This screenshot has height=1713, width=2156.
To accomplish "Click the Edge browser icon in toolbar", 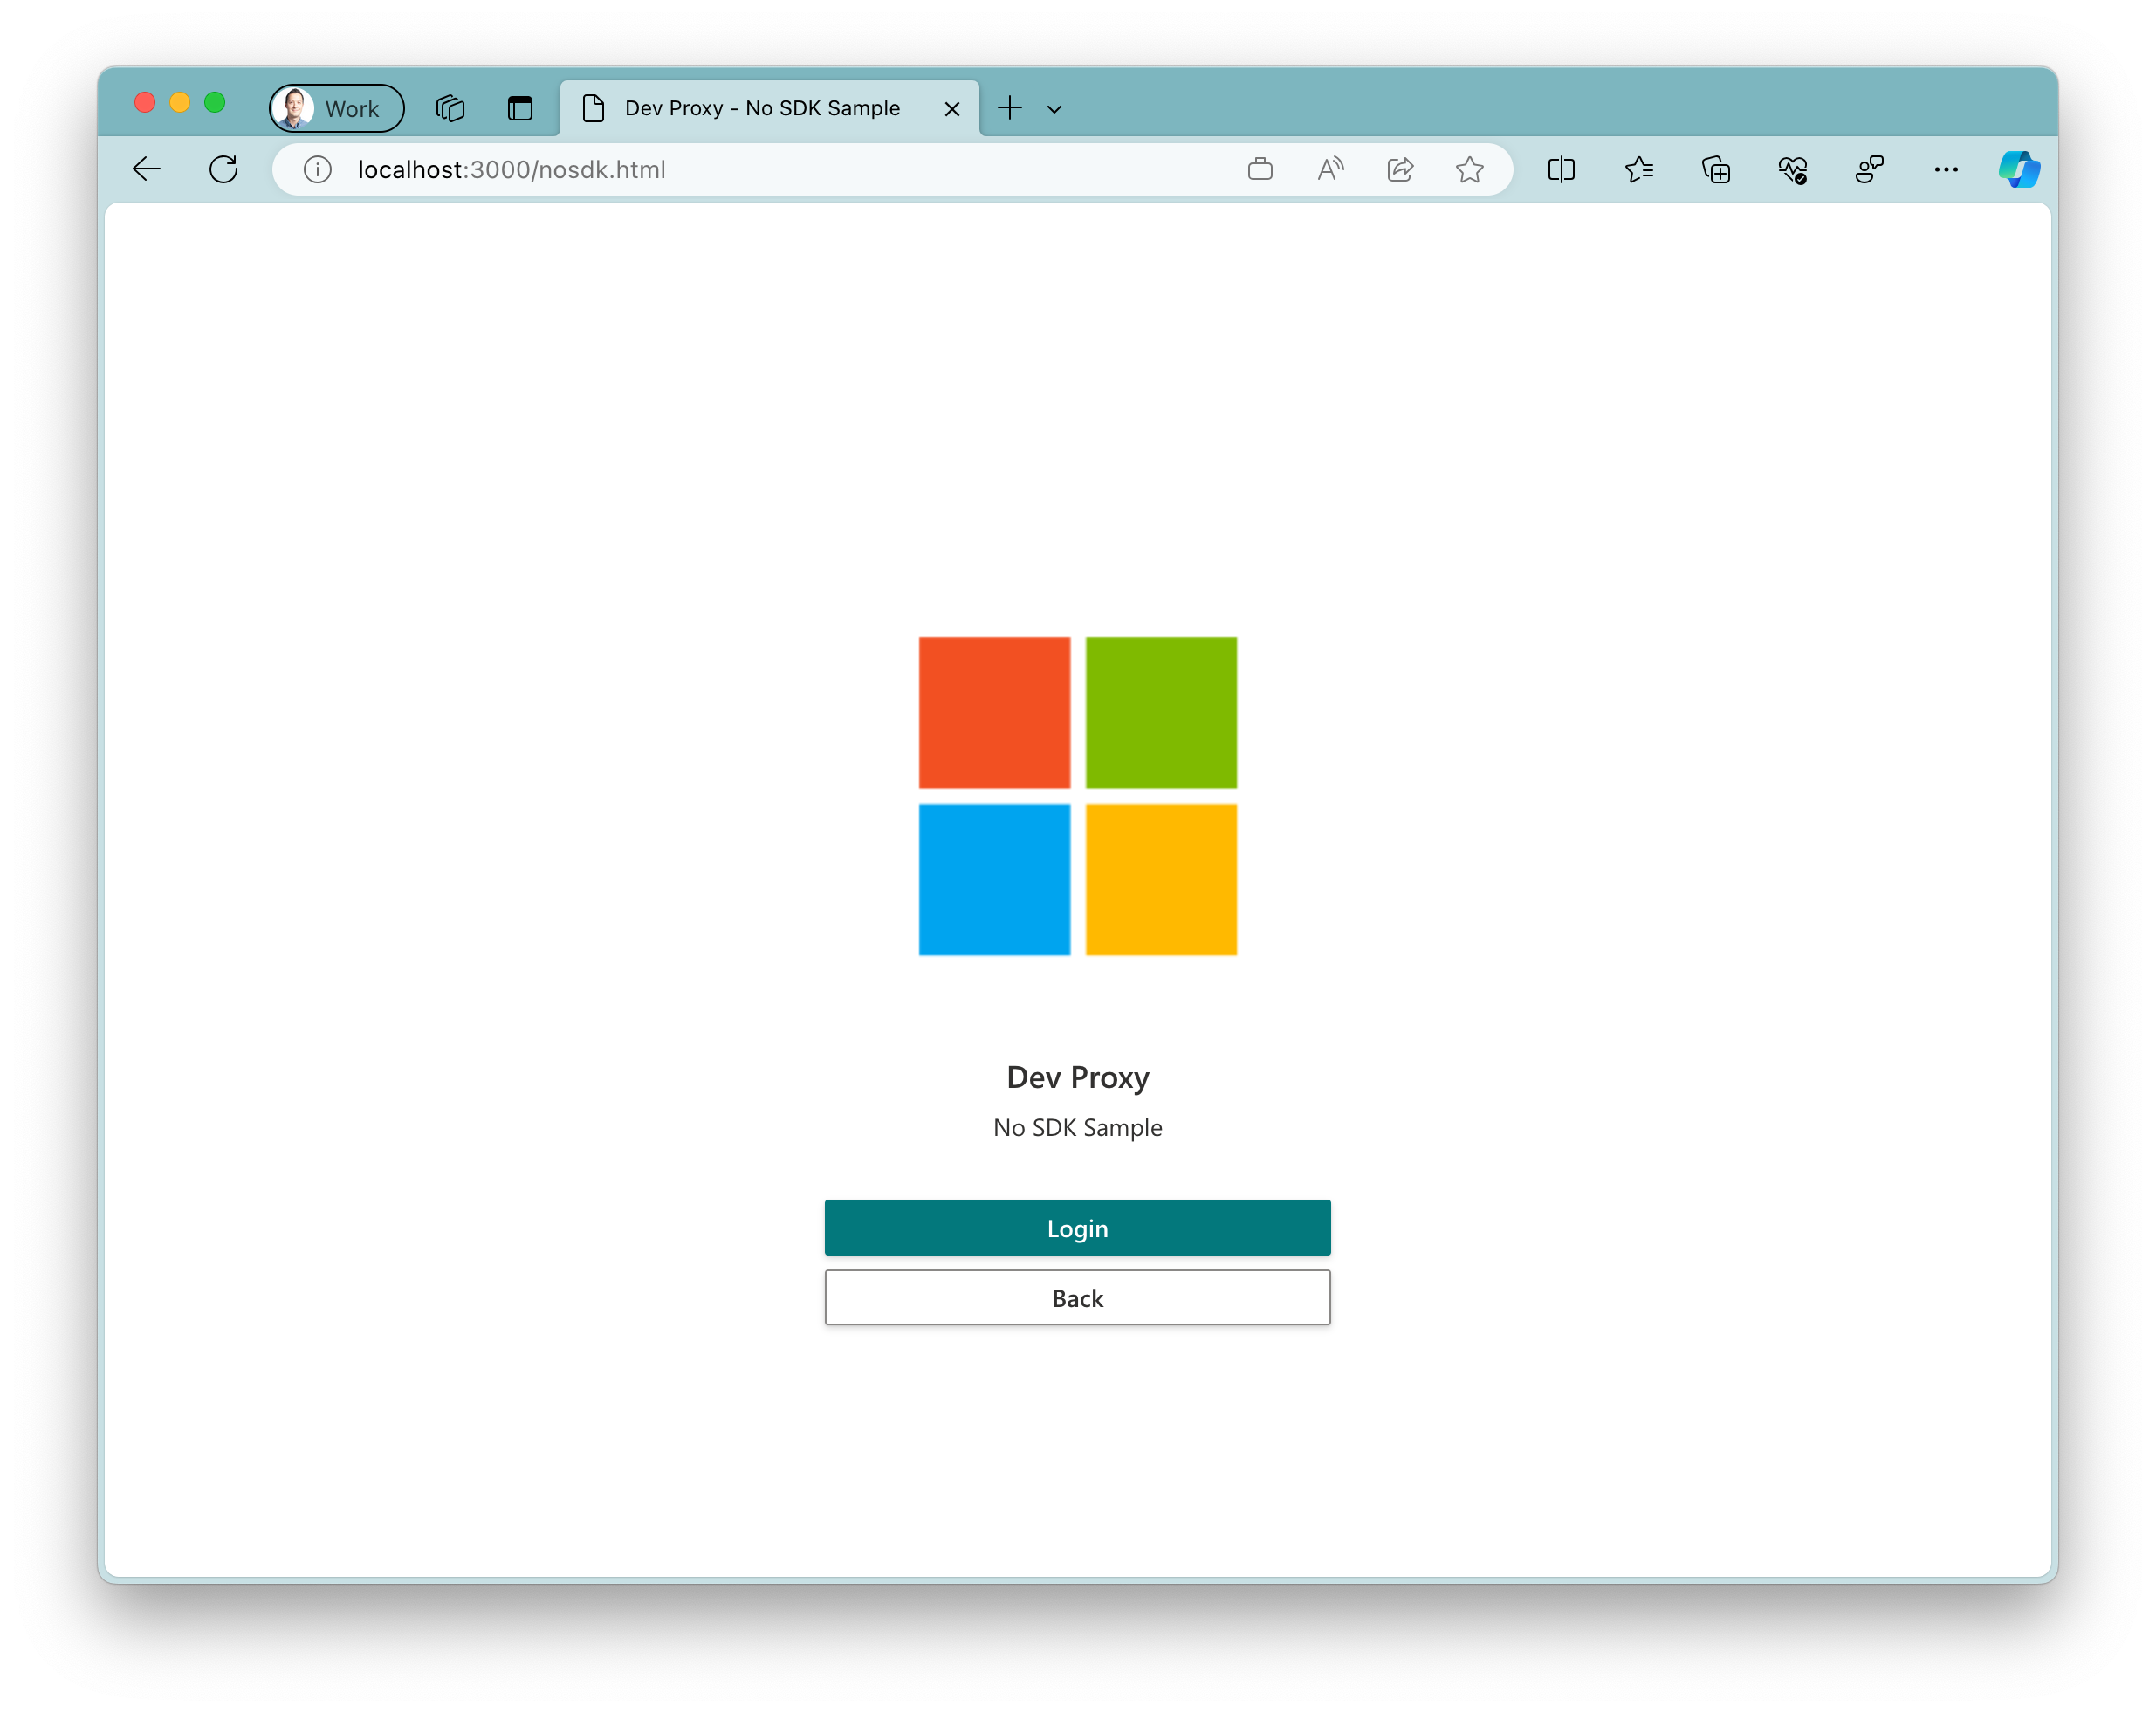I will click(2022, 169).
